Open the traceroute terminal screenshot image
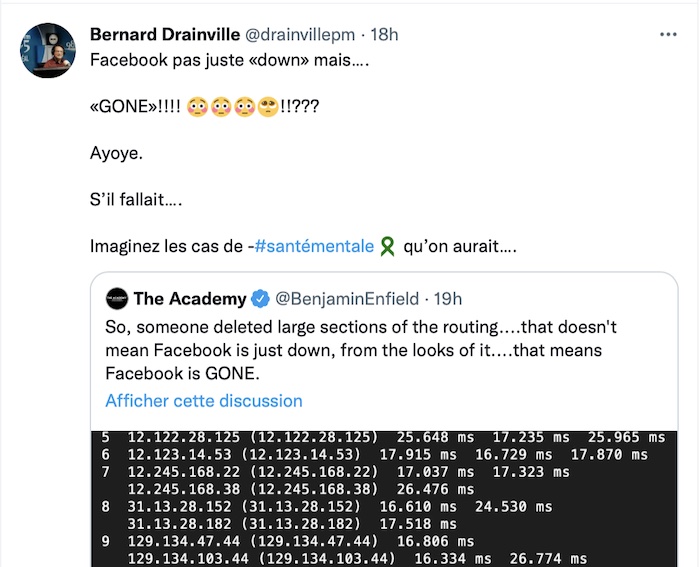Screen dimensions: 700x567 pyautogui.click(x=384, y=499)
